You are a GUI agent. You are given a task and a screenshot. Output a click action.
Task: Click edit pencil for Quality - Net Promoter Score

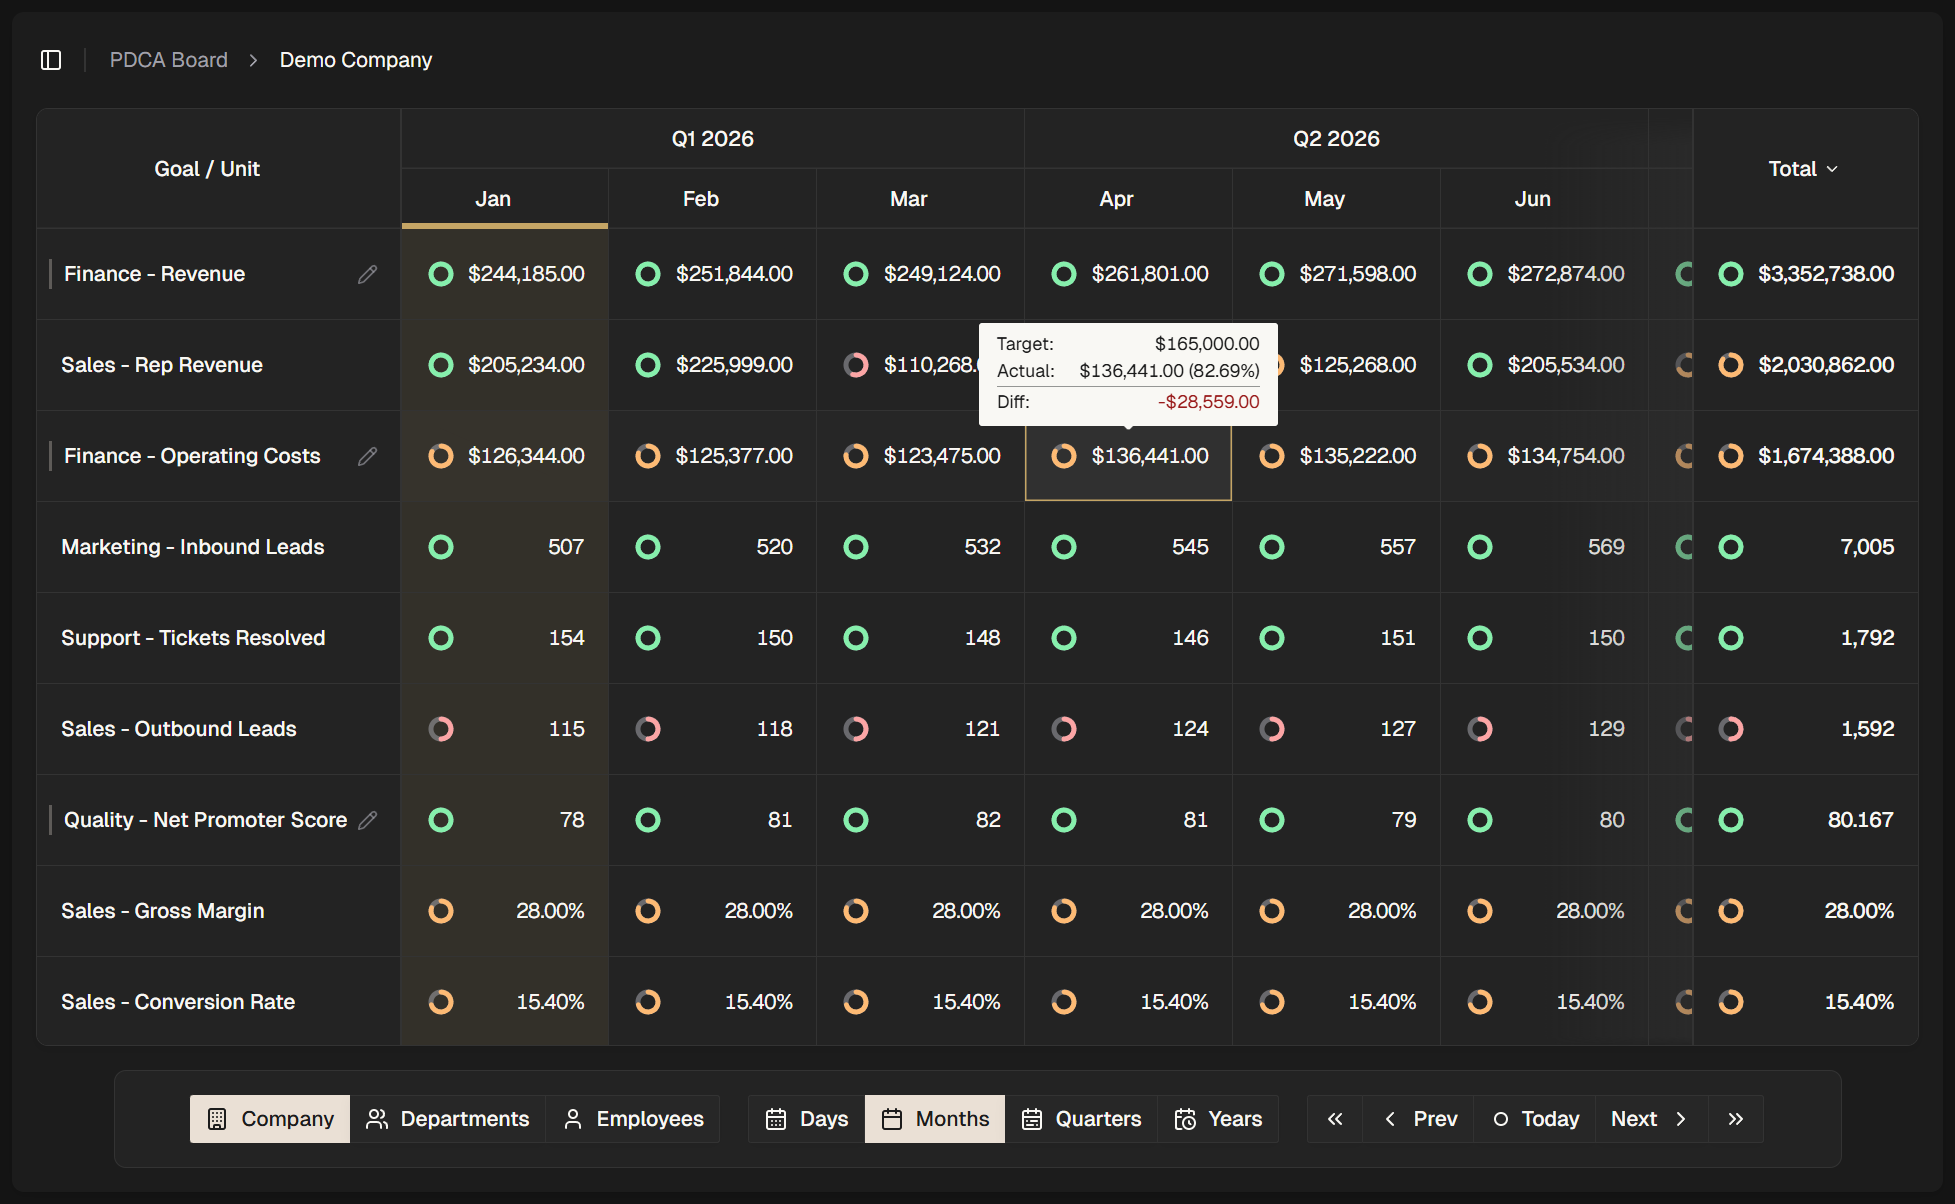(x=367, y=820)
